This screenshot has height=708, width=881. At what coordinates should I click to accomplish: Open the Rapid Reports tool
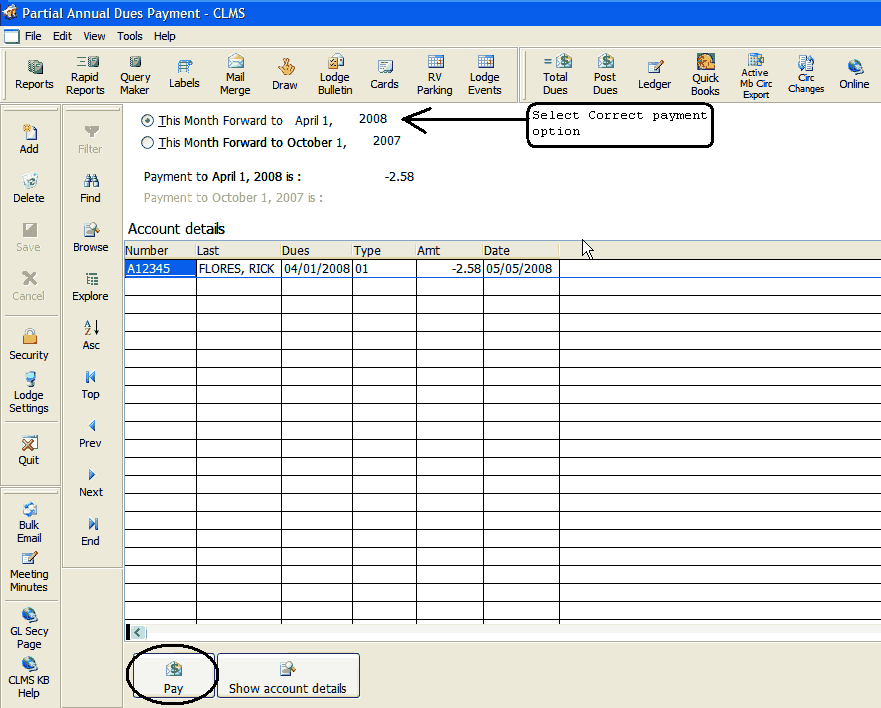[x=85, y=75]
